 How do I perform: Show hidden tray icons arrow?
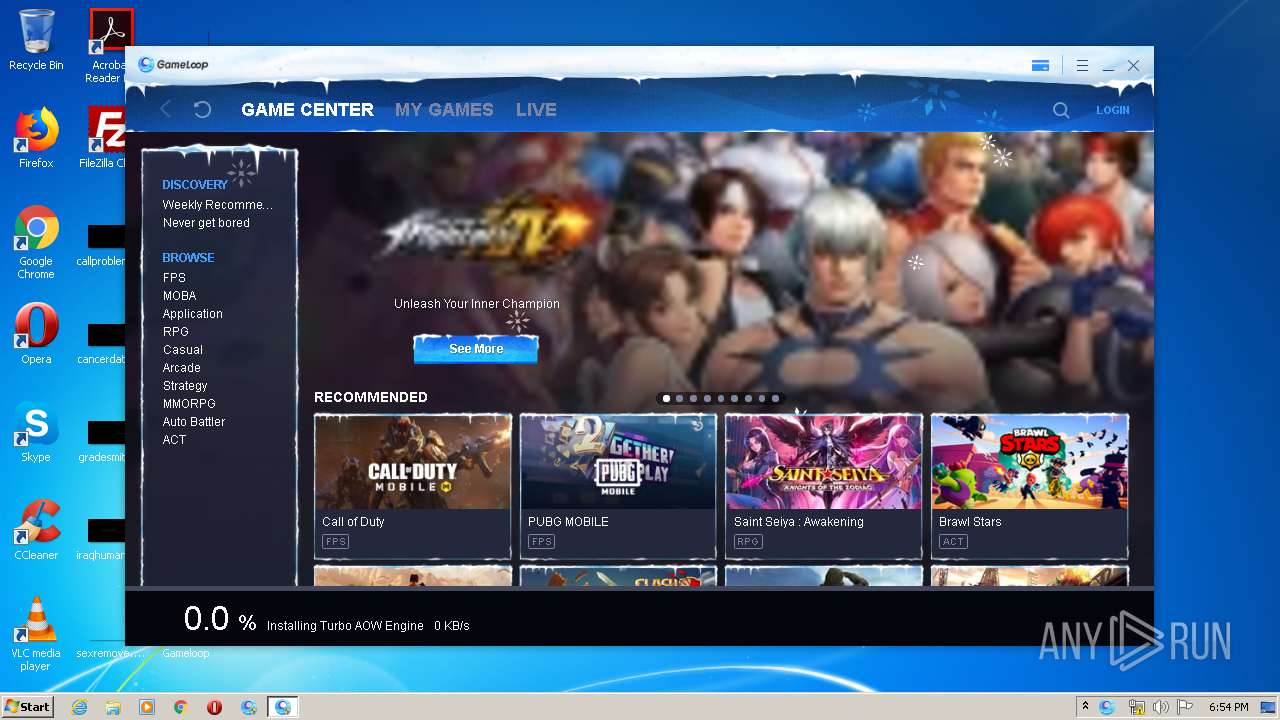click(1085, 707)
